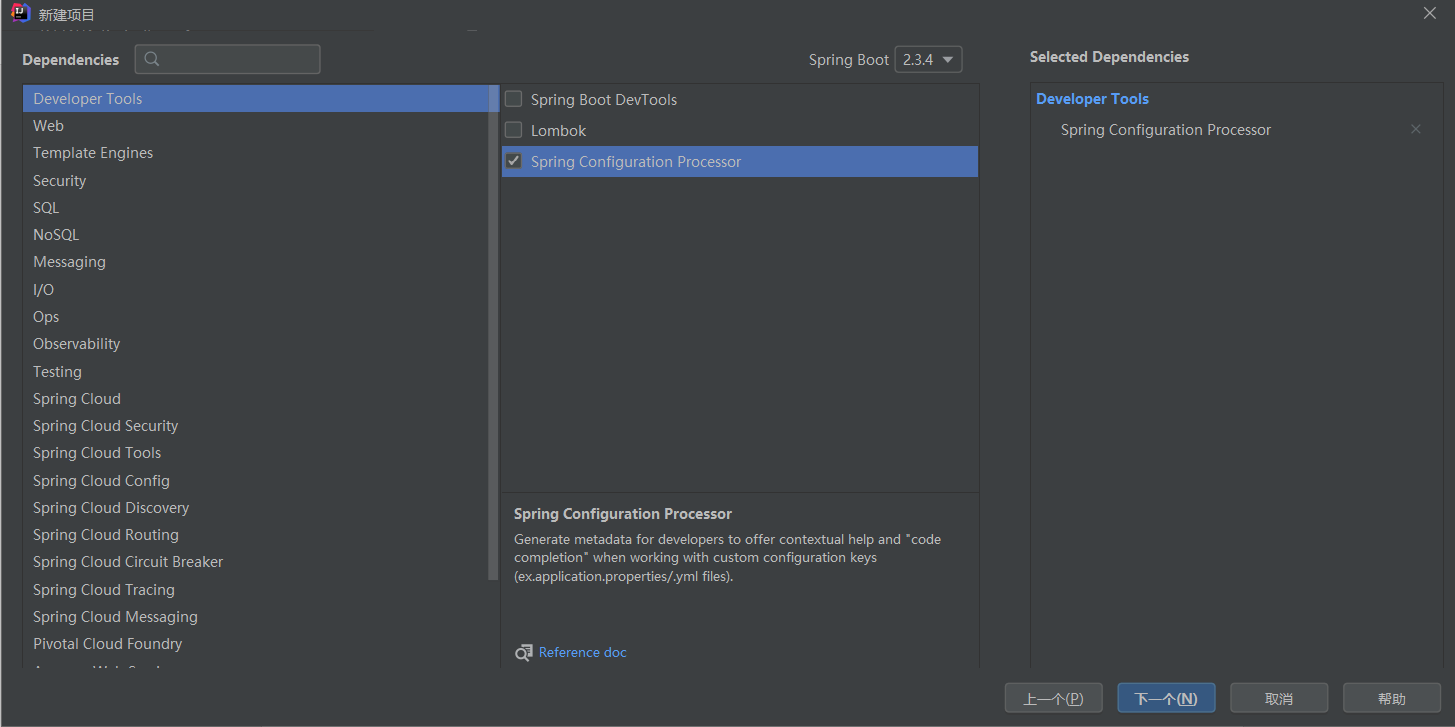
Task: Click the Developer Tools heading in Selected Dependencies
Action: (1092, 98)
